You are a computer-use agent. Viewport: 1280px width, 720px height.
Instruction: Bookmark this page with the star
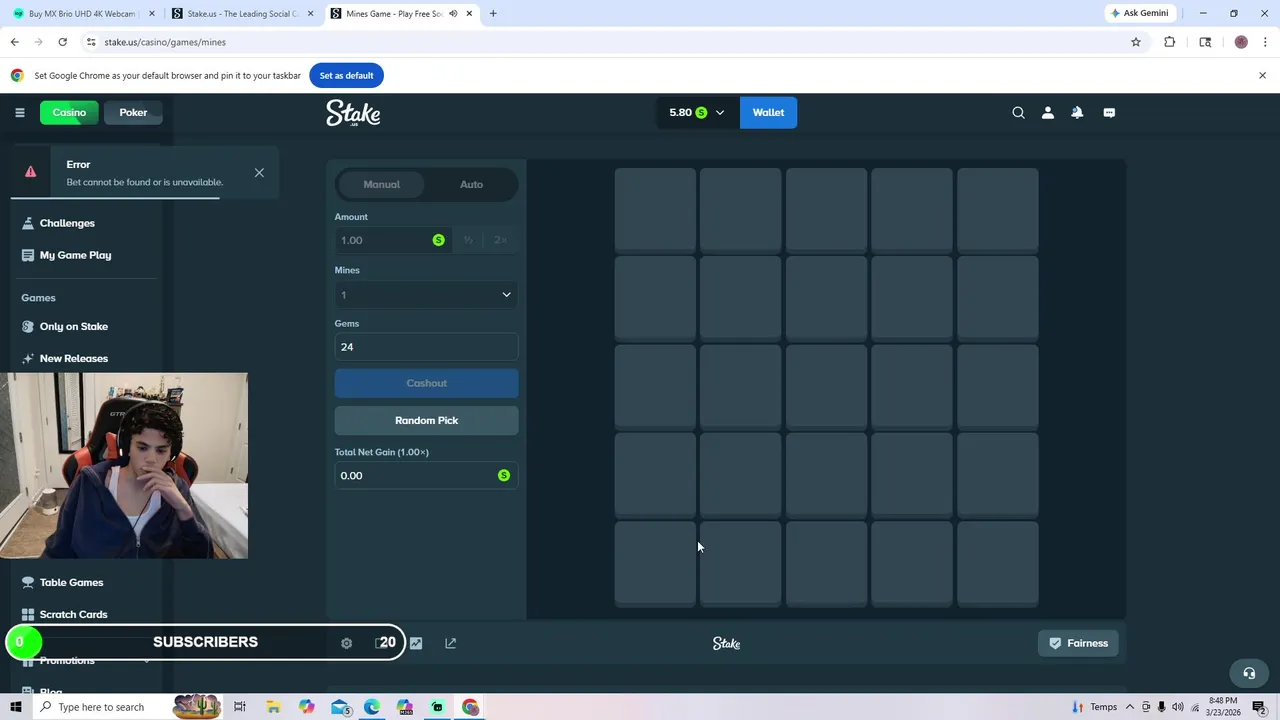(1136, 42)
